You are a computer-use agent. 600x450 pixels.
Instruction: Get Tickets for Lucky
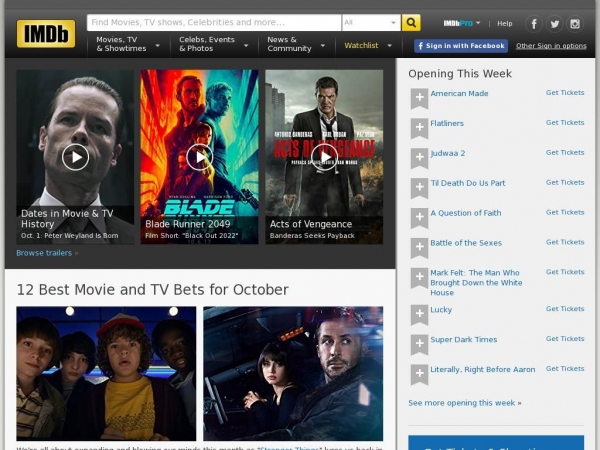point(565,308)
